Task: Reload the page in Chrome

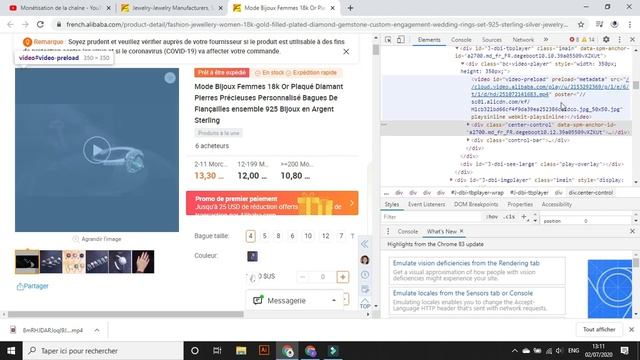Action: (x=40, y=24)
